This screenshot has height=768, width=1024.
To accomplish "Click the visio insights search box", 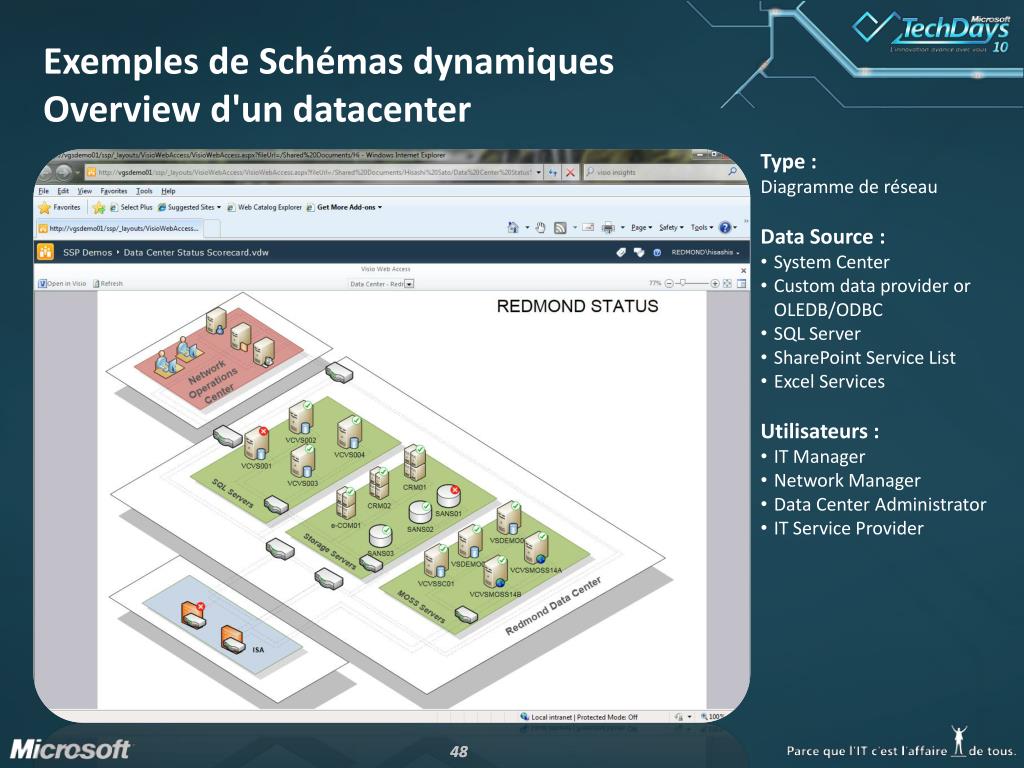I will [x=655, y=172].
